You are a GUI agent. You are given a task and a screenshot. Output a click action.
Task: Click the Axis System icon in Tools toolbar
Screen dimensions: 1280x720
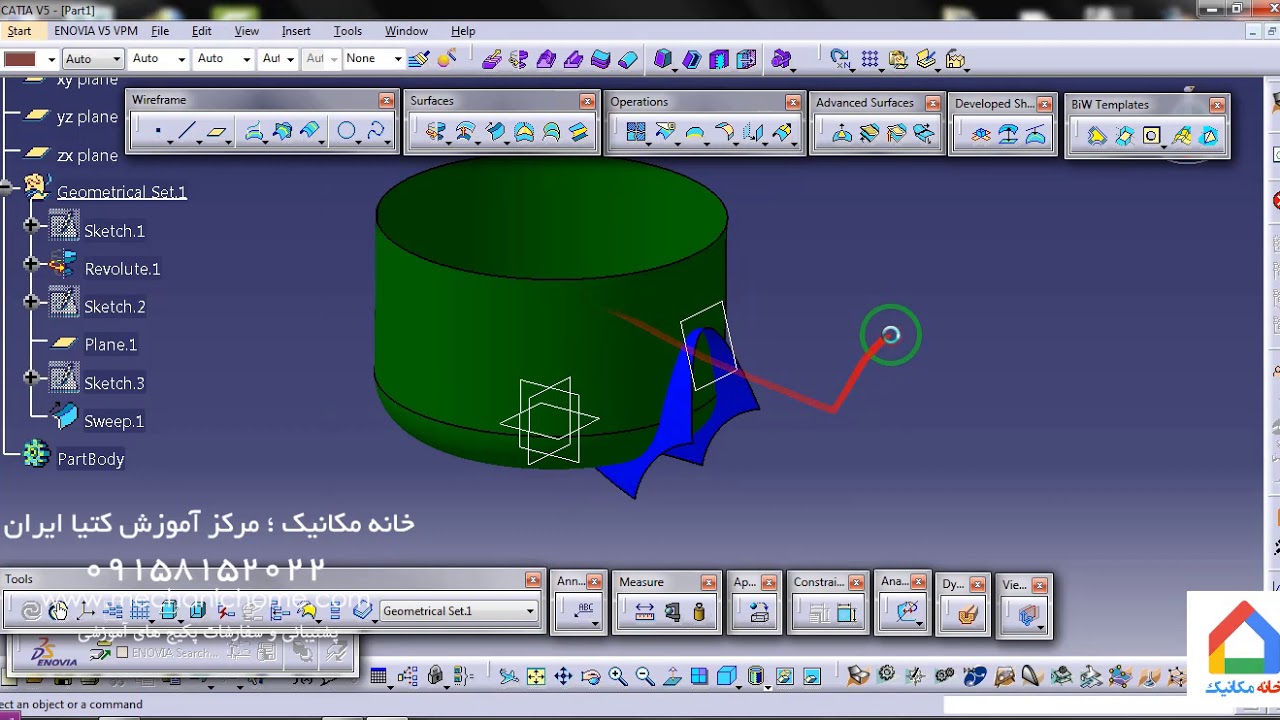[x=85, y=611]
